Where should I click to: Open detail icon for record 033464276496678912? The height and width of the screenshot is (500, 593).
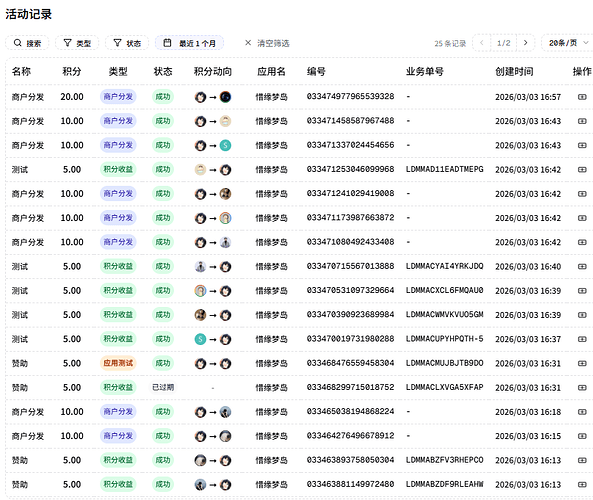click(x=582, y=436)
